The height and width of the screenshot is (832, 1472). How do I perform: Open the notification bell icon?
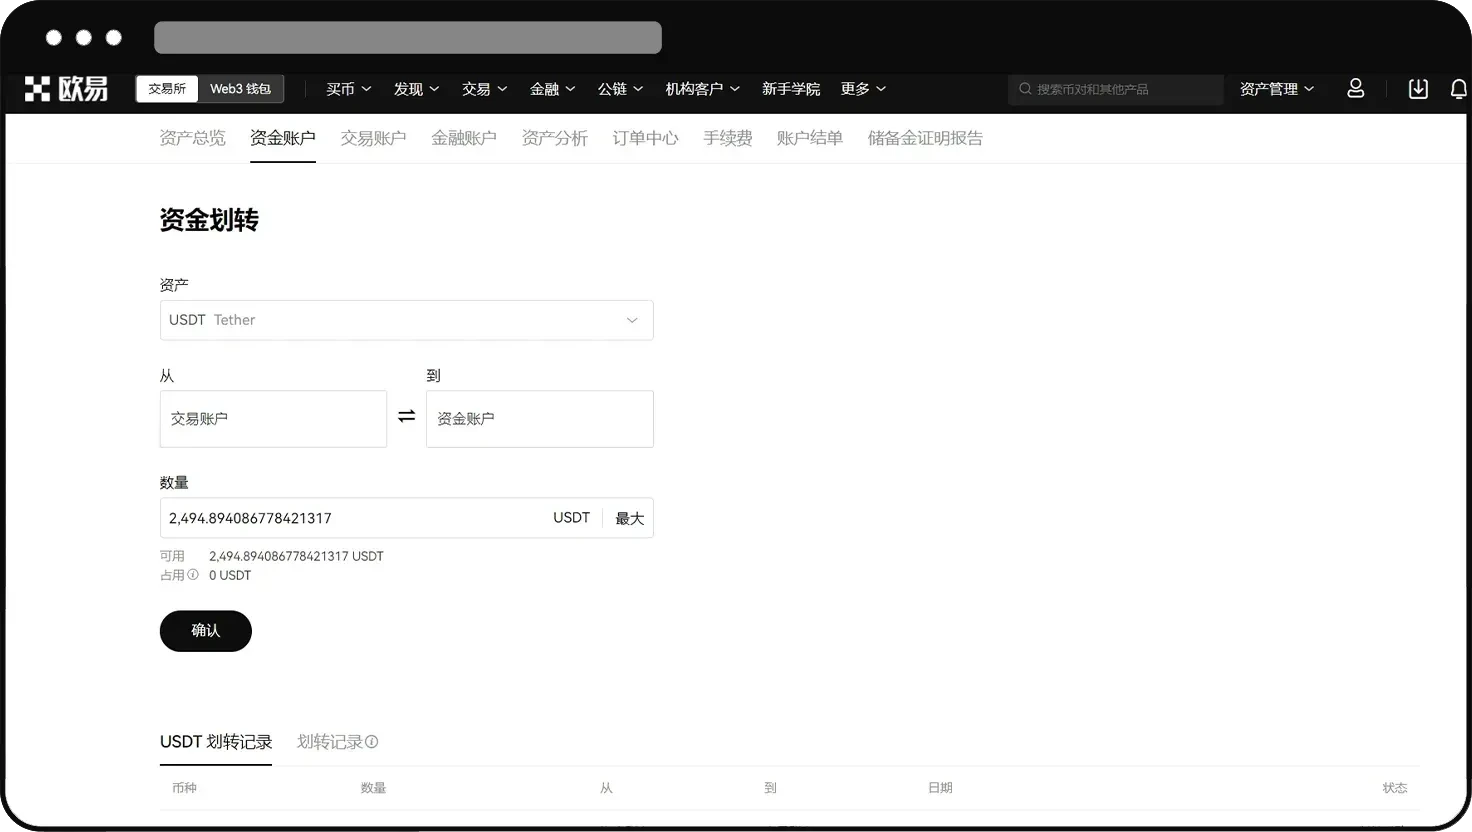tap(1459, 89)
